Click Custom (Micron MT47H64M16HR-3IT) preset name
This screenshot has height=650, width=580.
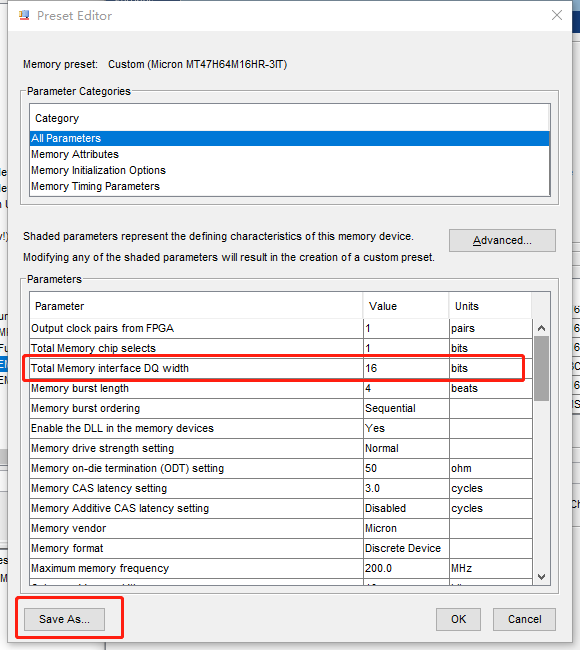(x=197, y=65)
